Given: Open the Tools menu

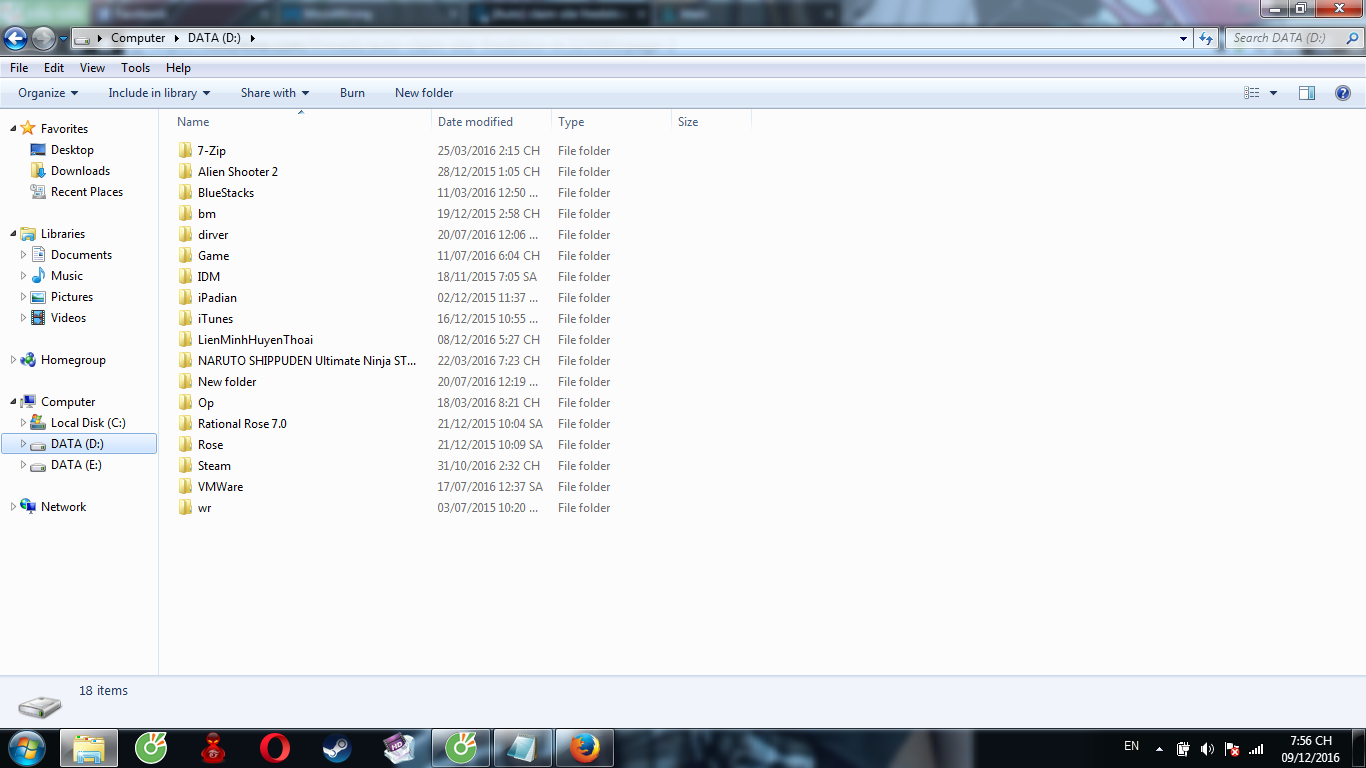Looking at the screenshot, I should tap(136, 68).
